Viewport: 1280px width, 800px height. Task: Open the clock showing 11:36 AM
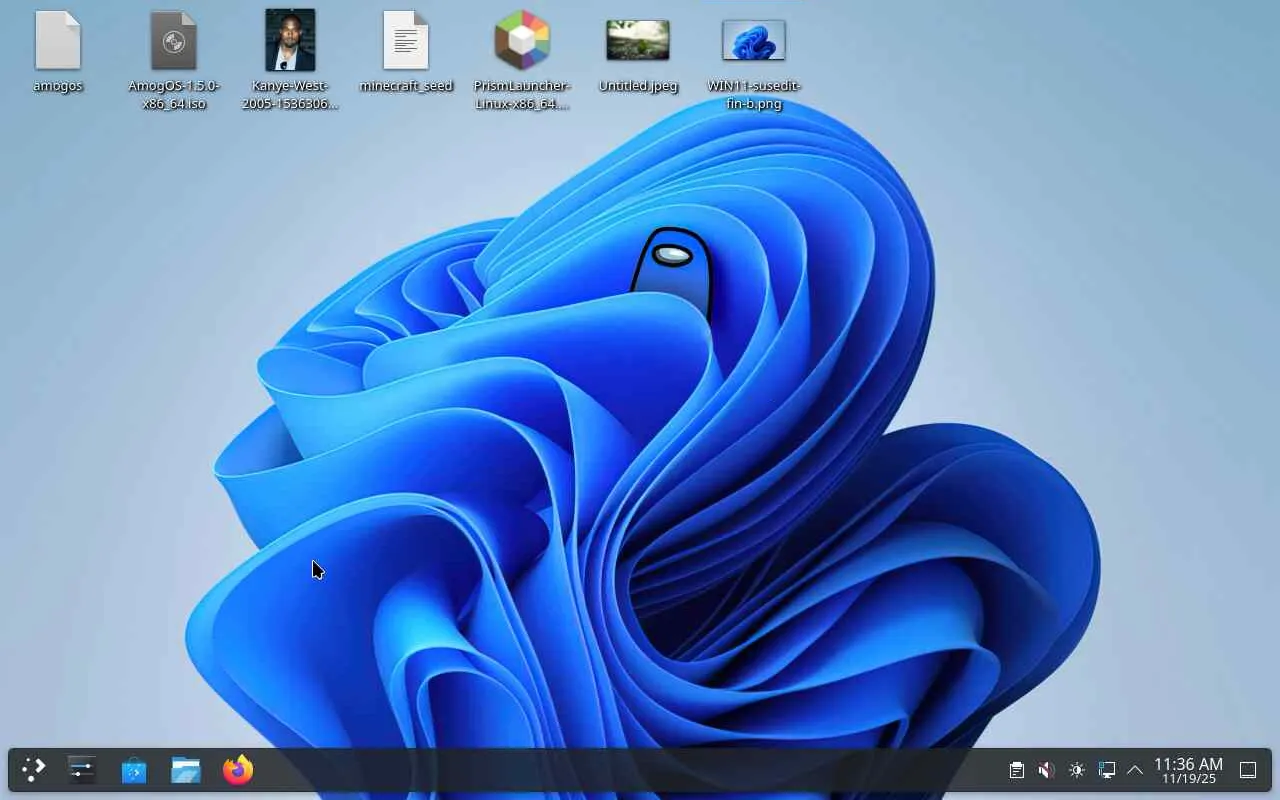pos(1189,770)
